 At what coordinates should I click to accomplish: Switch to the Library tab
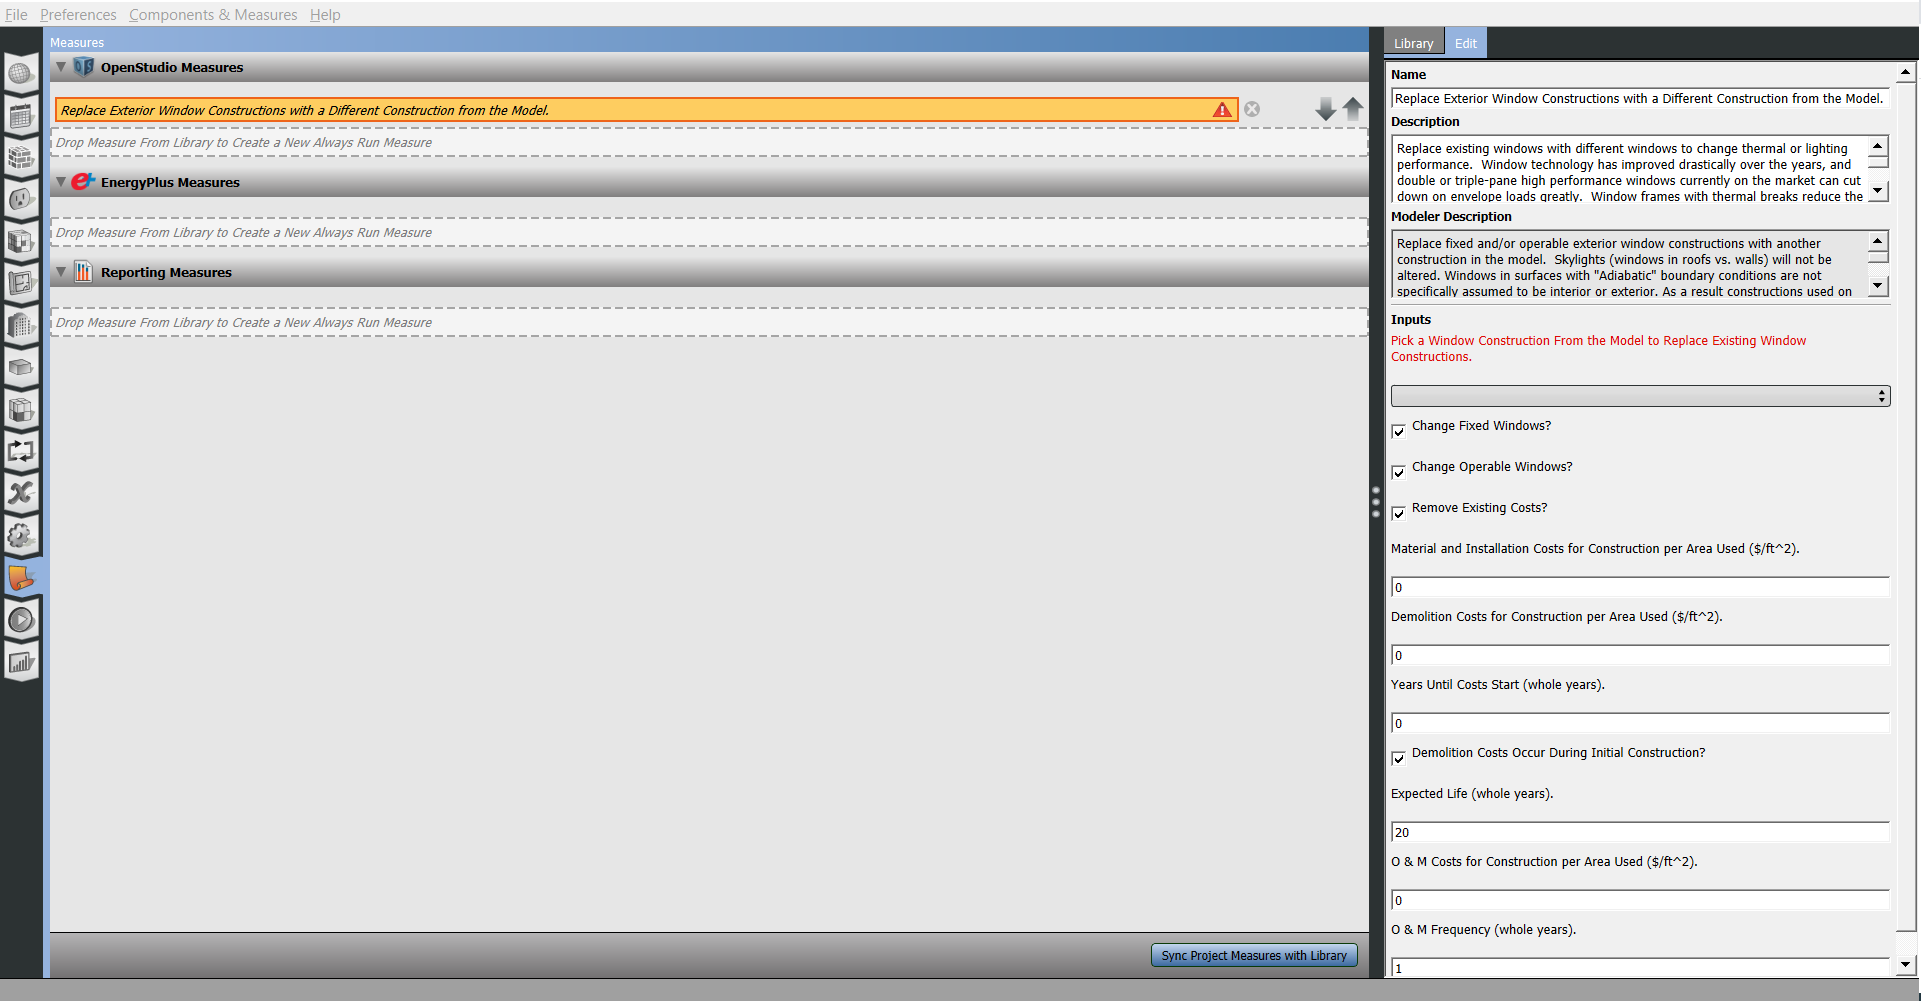pos(1413,43)
